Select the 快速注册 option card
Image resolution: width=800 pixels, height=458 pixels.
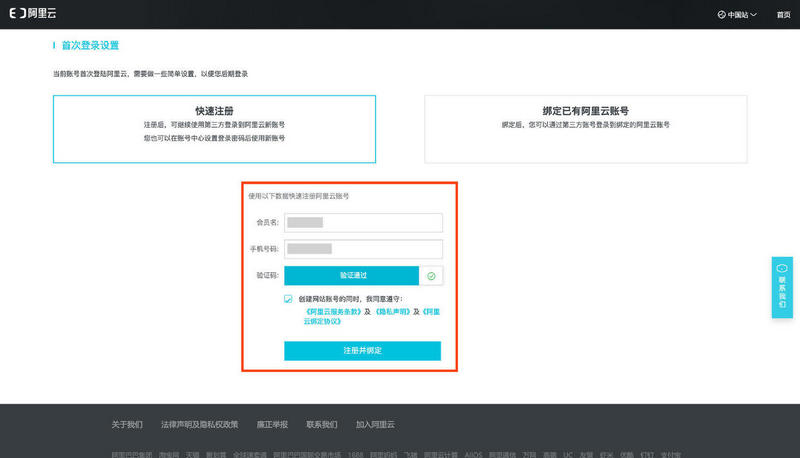click(214, 129)
